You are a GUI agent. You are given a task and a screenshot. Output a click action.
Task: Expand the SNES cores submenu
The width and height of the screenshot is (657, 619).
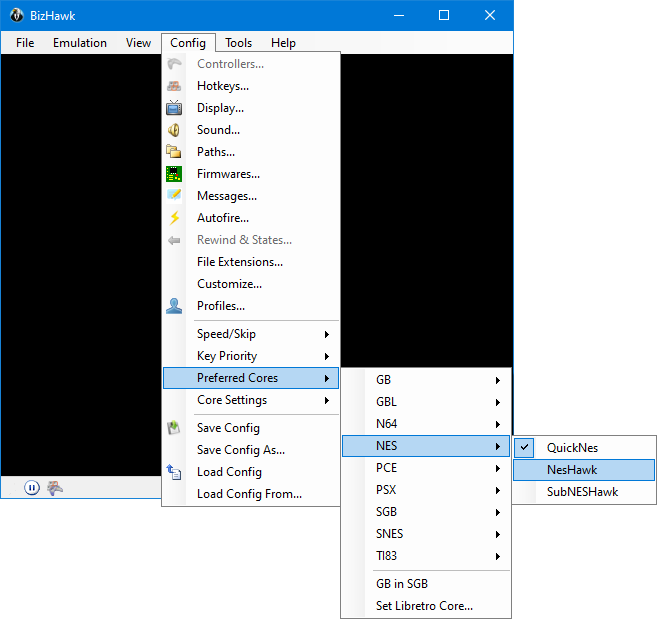tap(426, 534)
